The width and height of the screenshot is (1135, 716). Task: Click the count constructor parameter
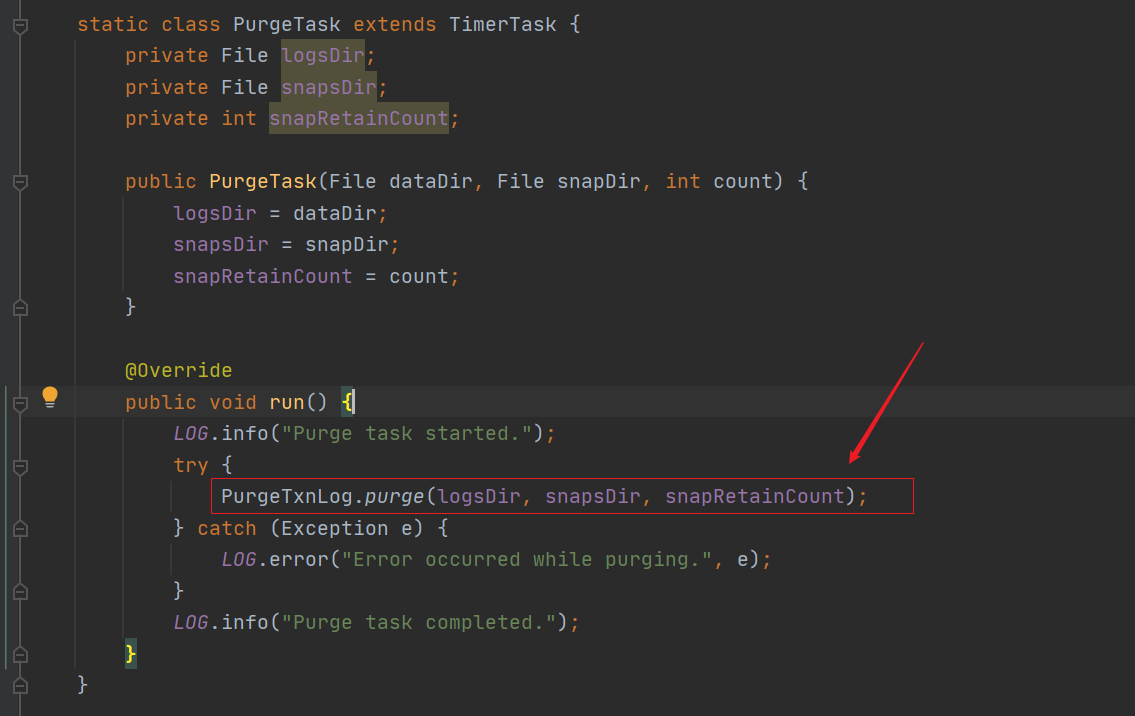click(x=743, y=182)
